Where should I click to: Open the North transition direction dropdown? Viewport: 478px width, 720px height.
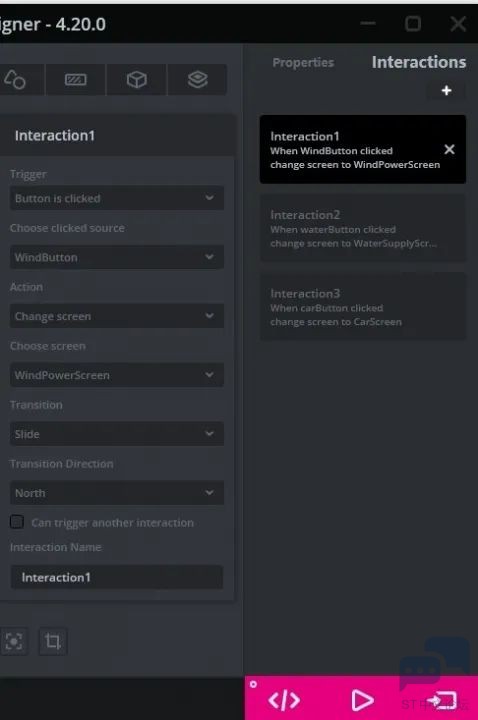(x=117, y=493)
